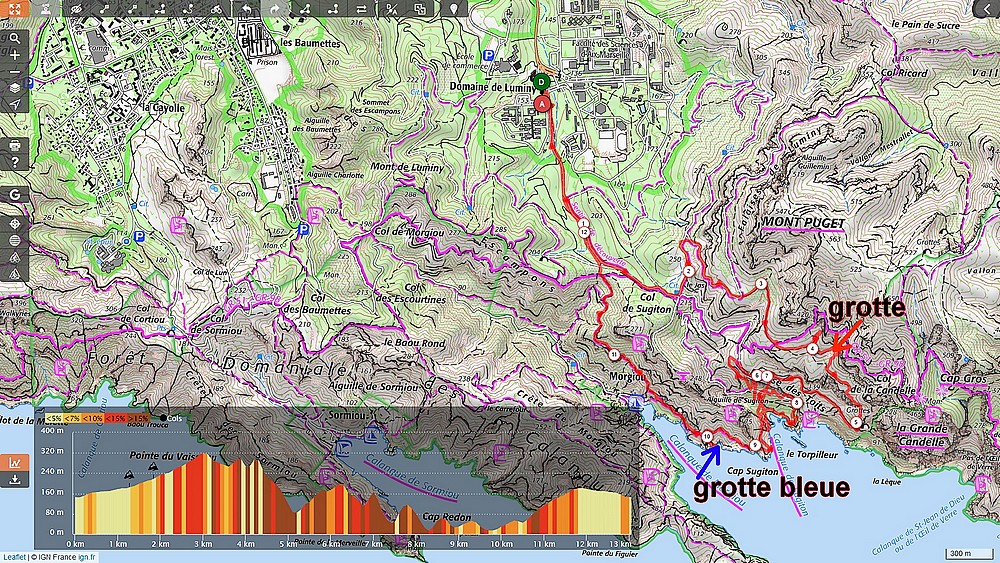Click parking icon near Ecole de commerce

pyautogui.click(x=489, y=56)
